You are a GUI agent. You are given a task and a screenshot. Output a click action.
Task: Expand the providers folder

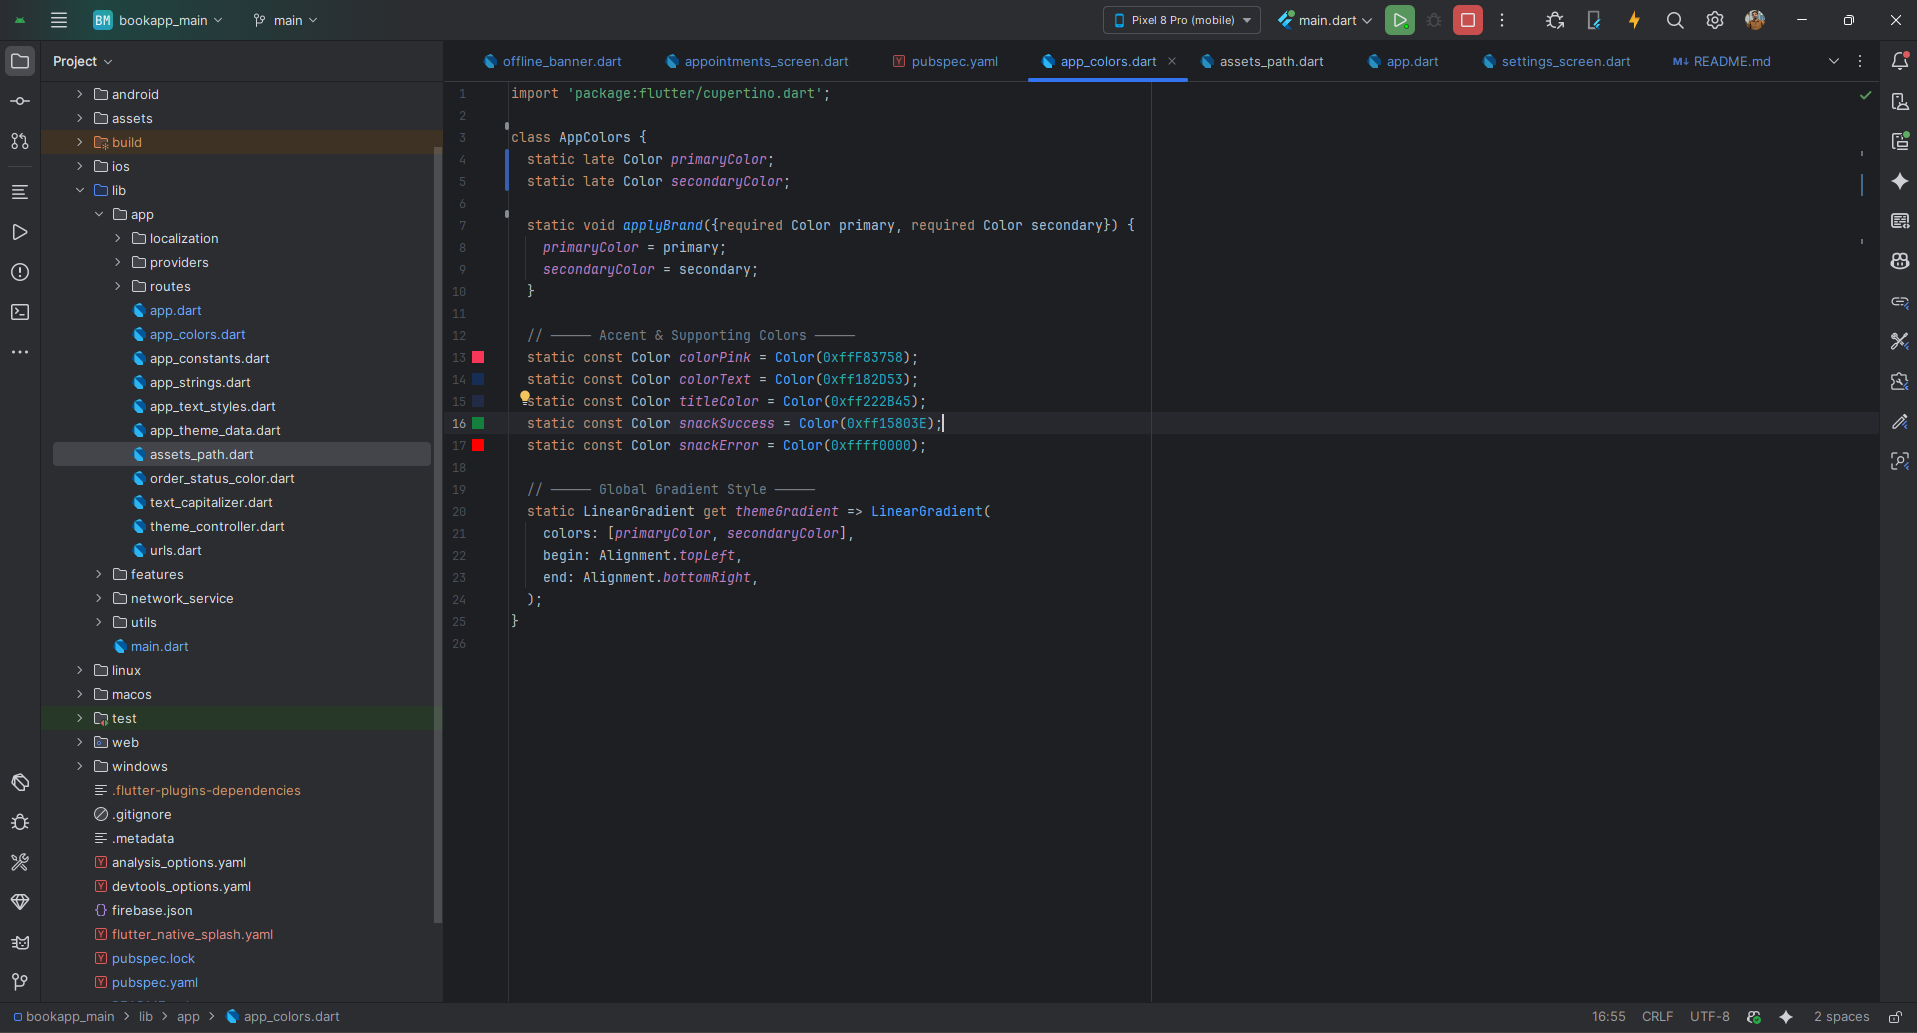pos(118,262)
